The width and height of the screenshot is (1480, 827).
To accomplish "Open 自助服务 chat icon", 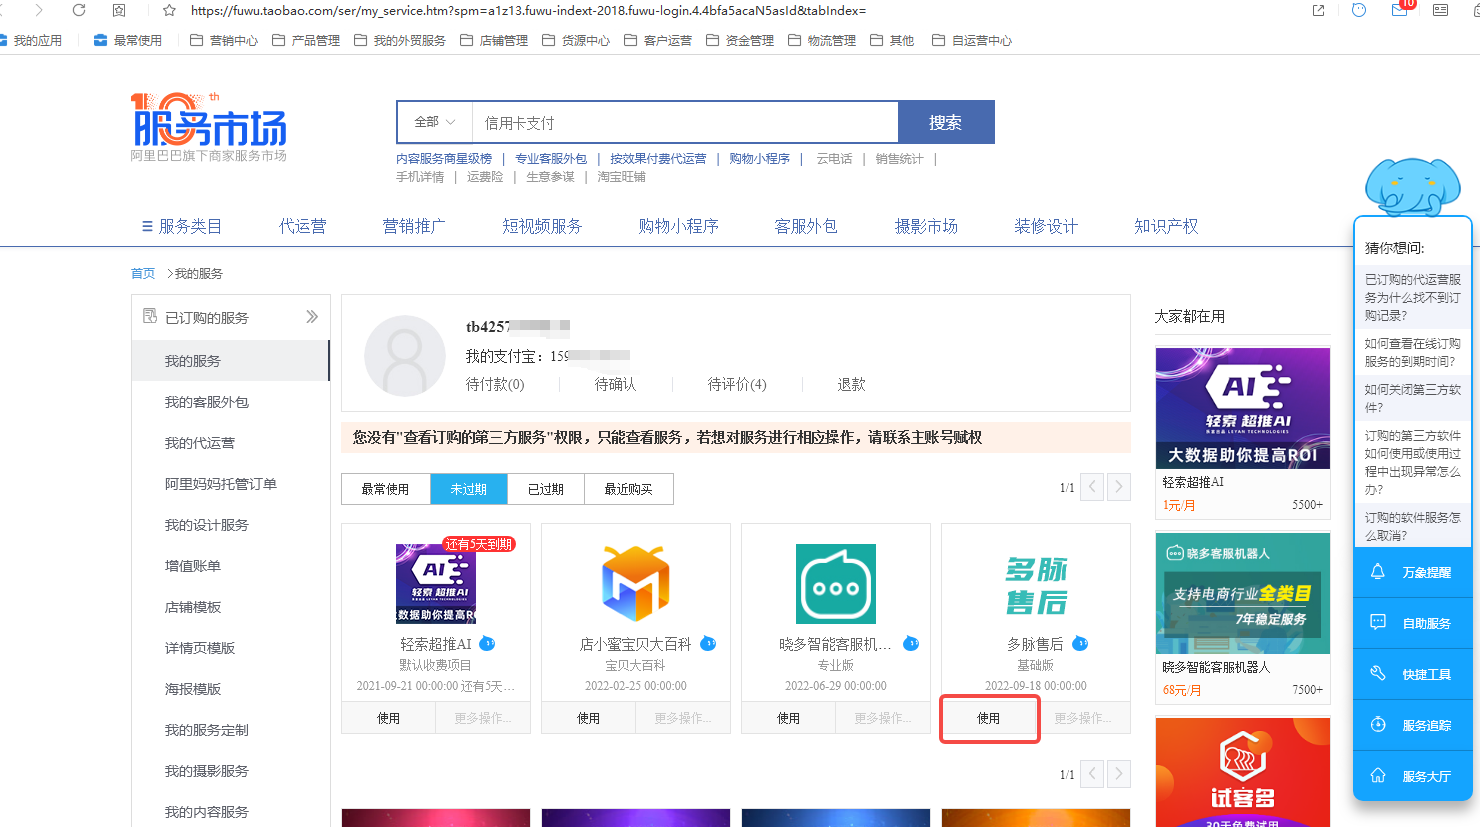I will pyautogui.click(x=1378, y=622).
